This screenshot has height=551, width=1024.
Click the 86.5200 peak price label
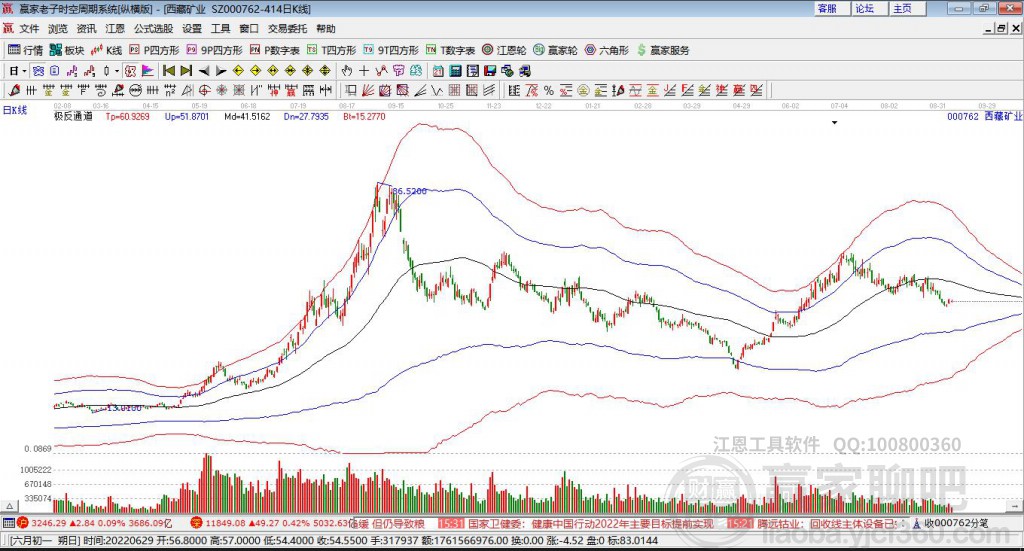point(409,191)
